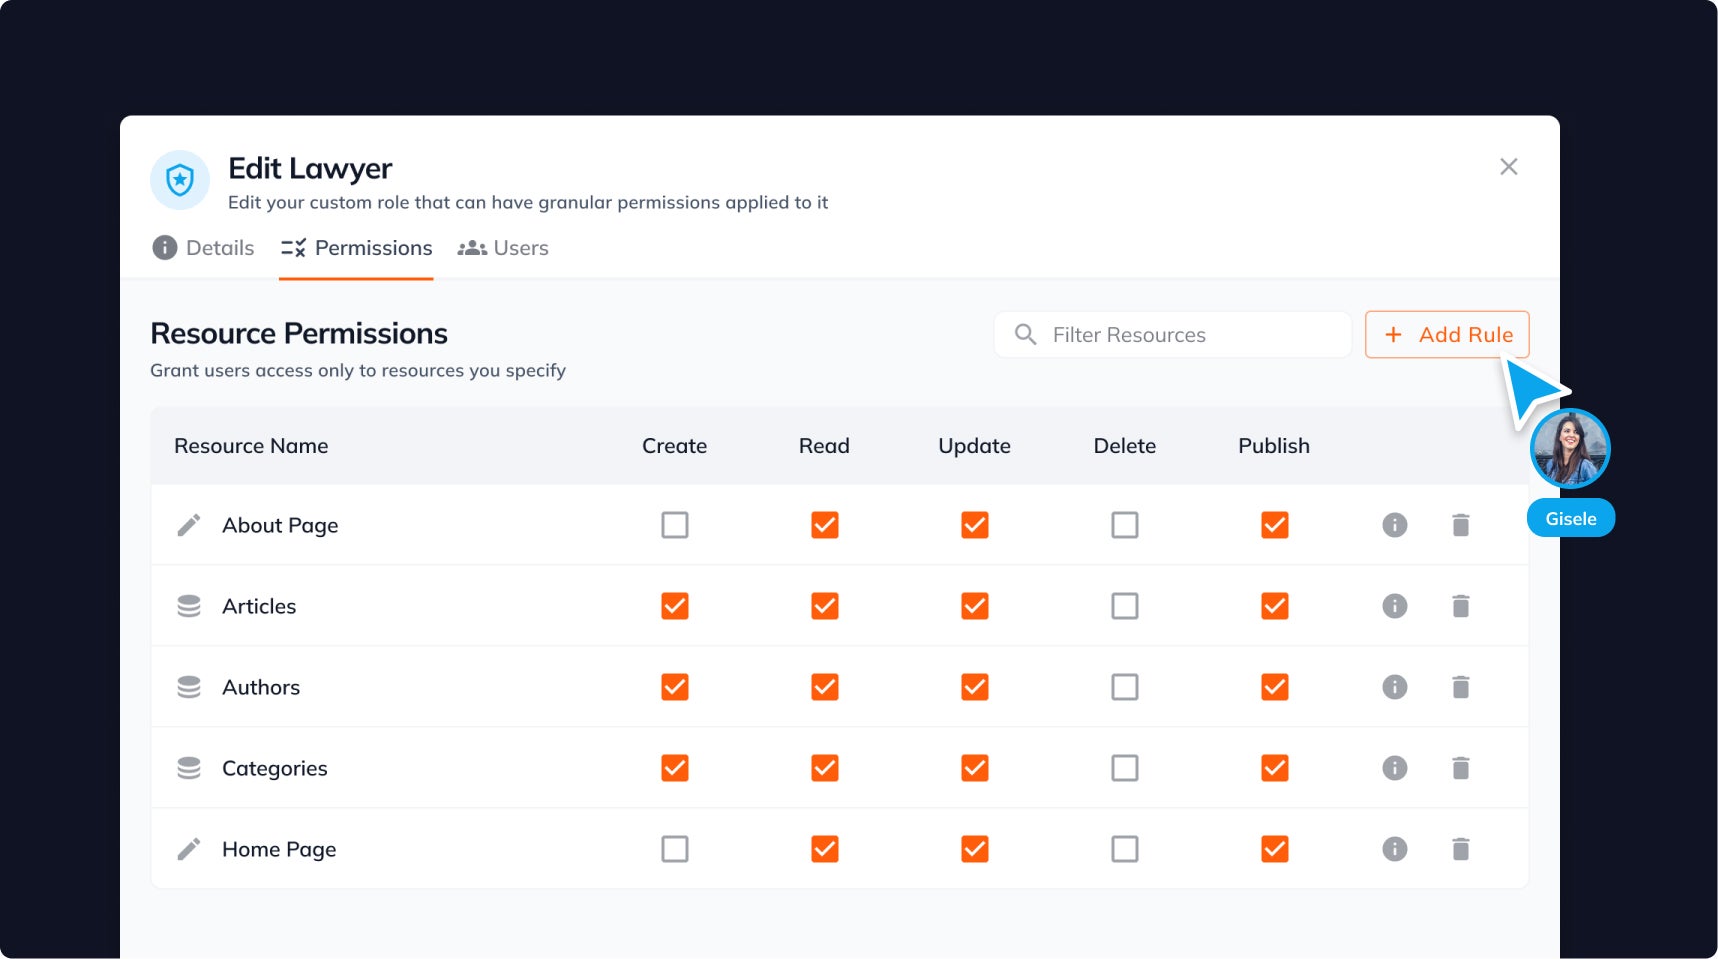Open info for Authors rule
This screenshot has width=1718, height=959.
(x=1395, y=687)
